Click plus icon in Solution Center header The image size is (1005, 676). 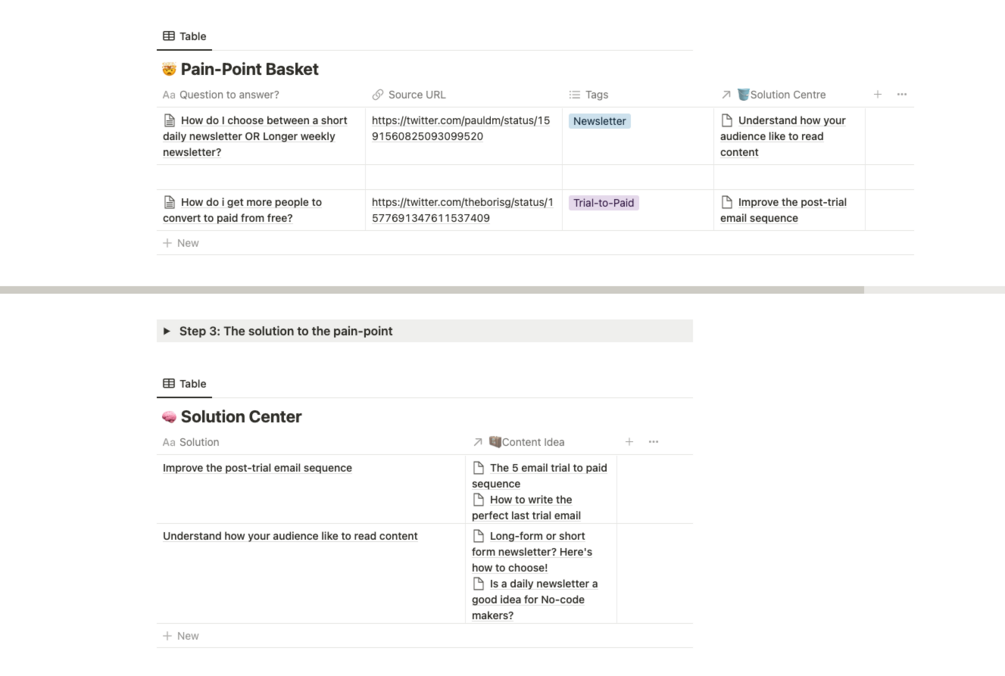coord(629,441)
